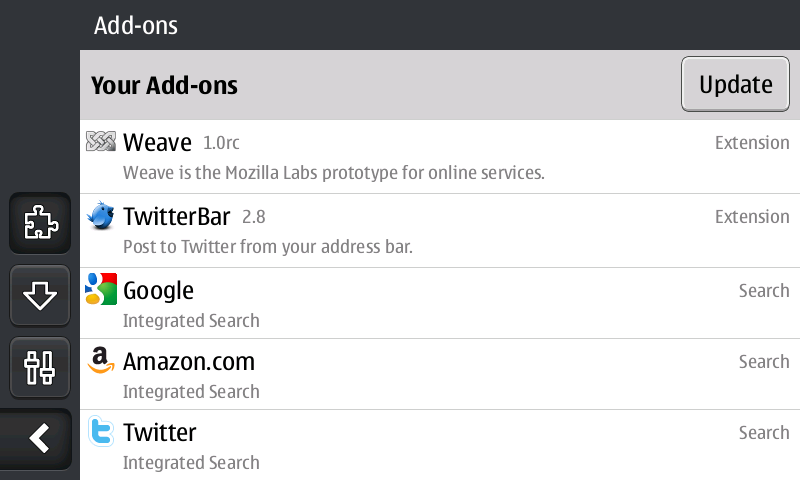The image size is (800, 480).
Task: Click the Extension label on Weave row
Action: coord(752,143)
